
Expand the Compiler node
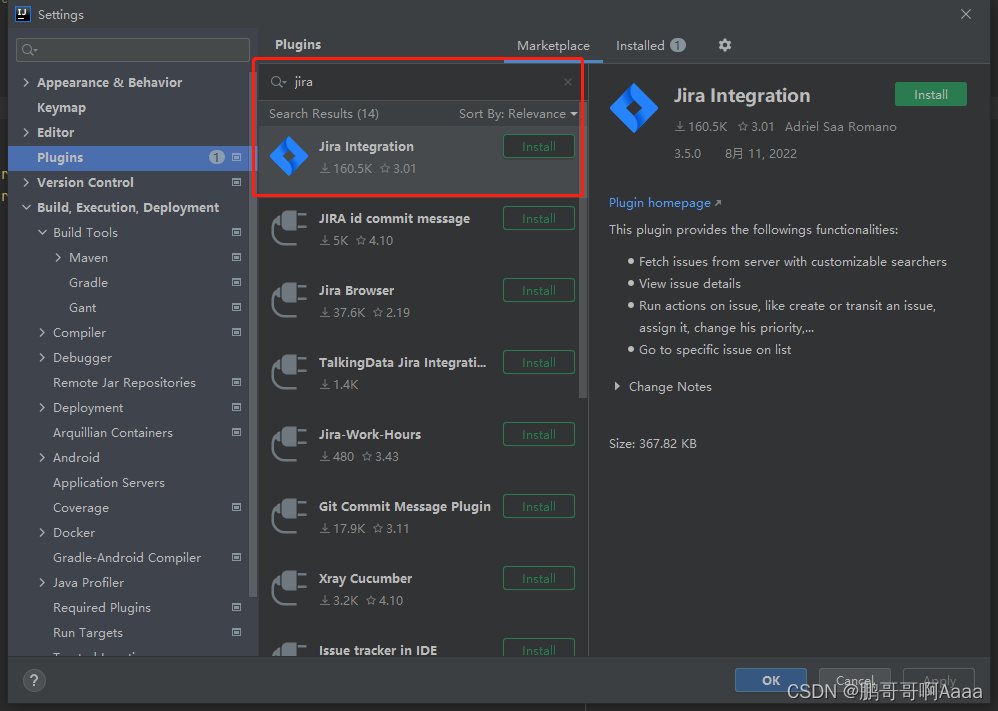pyautogui.click(x=42, y=332)
